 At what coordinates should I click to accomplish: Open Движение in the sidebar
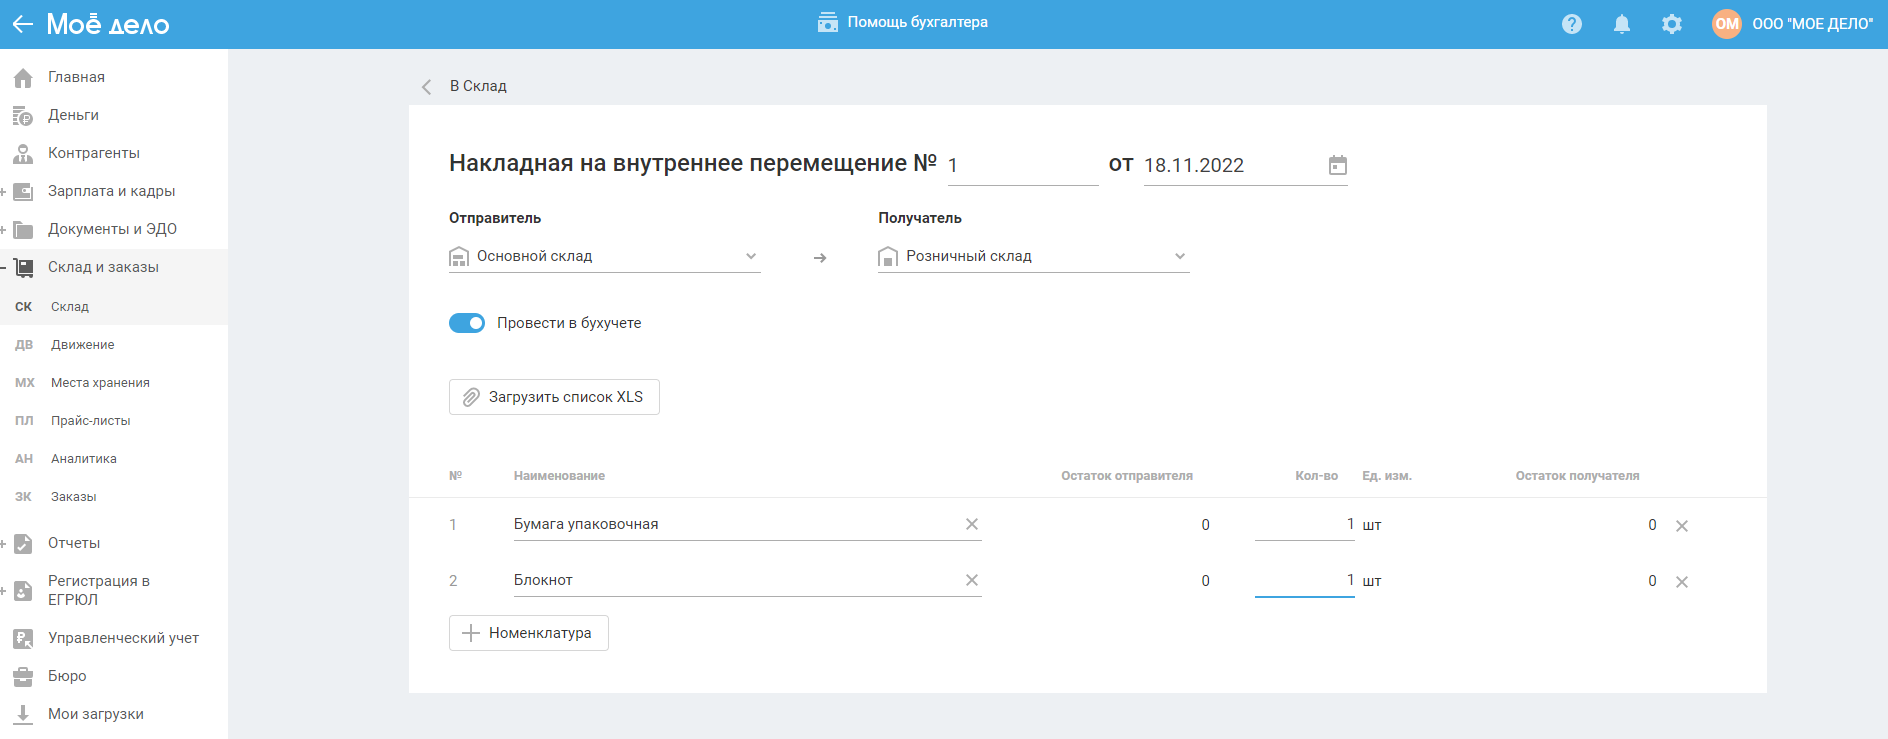click(82, 345)
